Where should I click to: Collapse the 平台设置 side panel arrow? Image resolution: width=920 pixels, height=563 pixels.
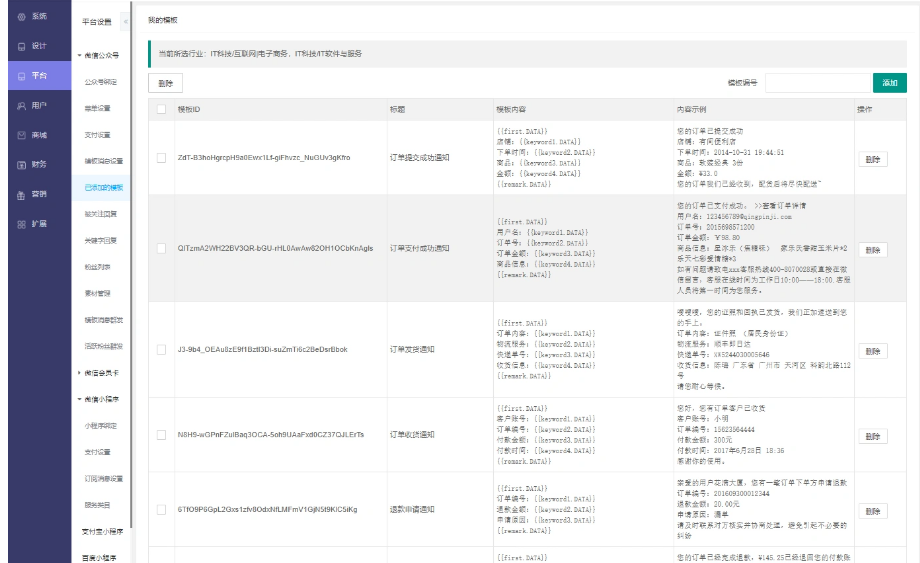pyautogui.click(x=125, y=21)
